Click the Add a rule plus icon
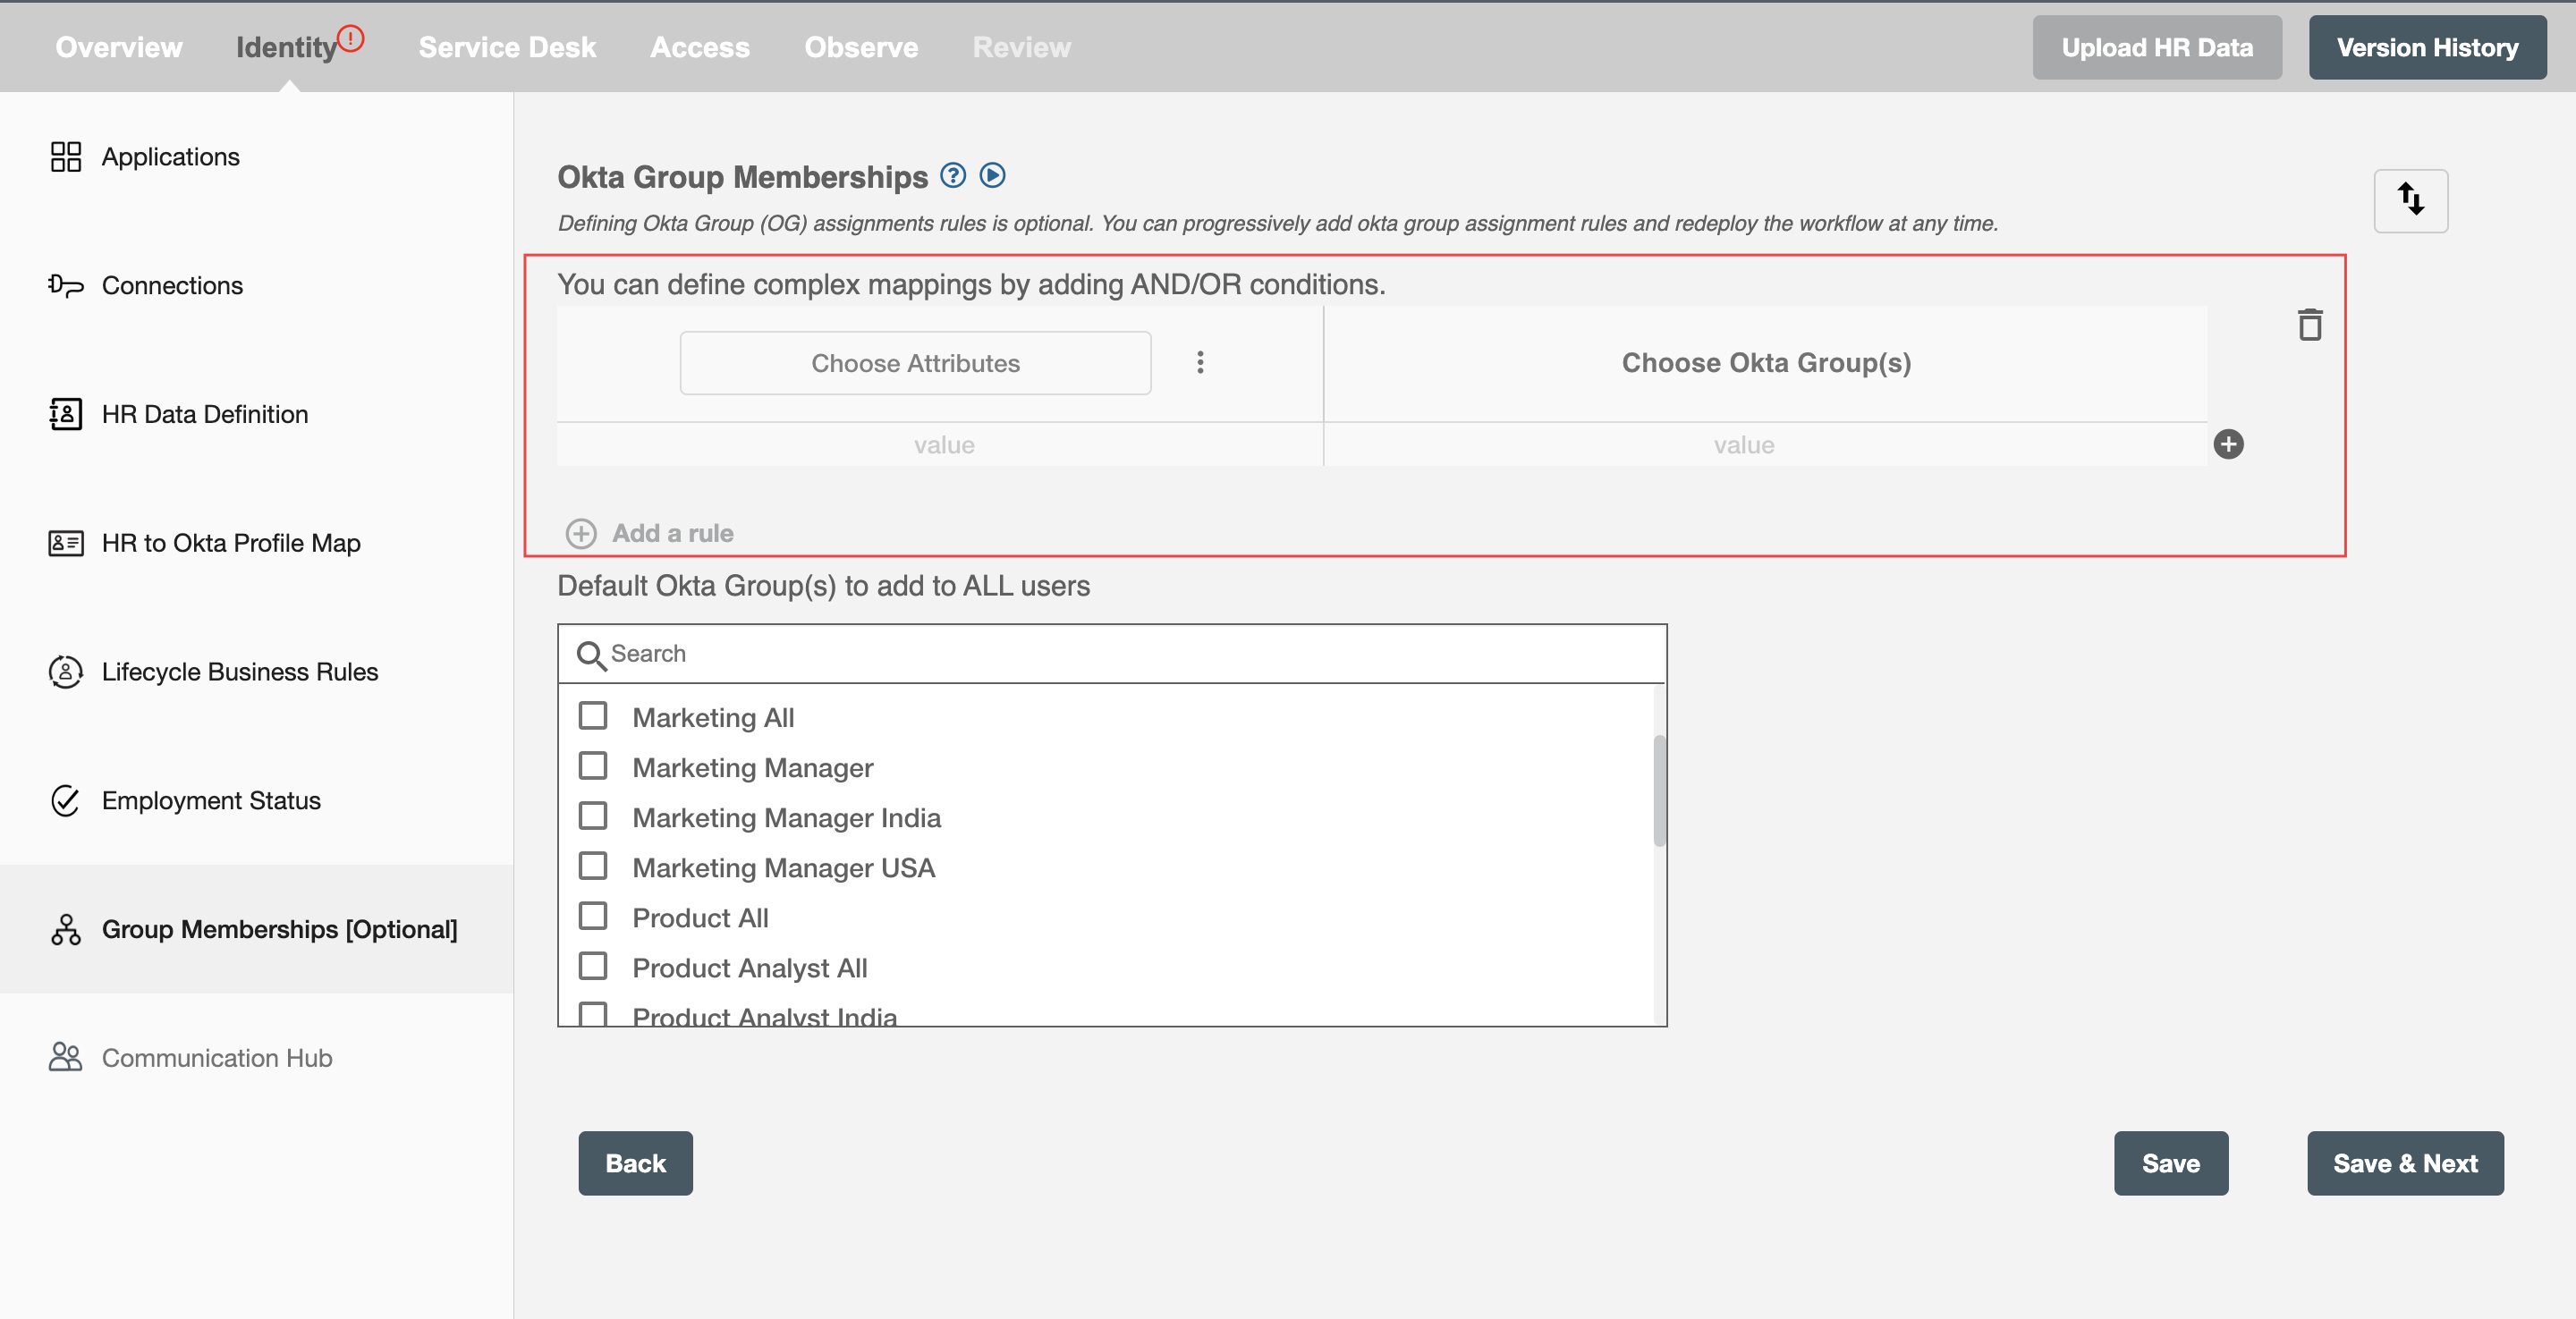 (x=581, y=533)
